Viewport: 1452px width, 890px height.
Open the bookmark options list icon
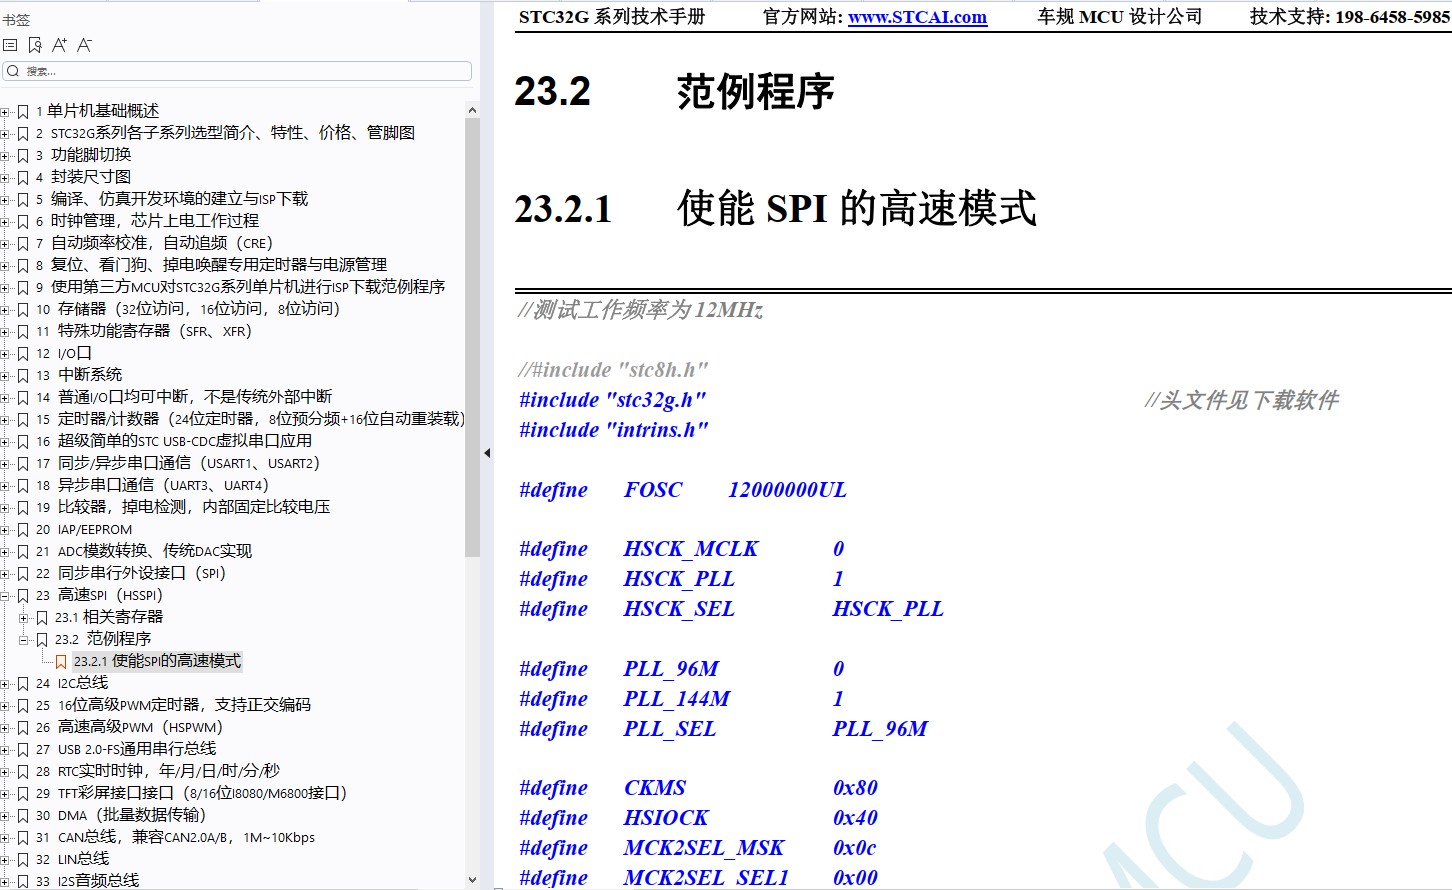click(x=10, y=45)
